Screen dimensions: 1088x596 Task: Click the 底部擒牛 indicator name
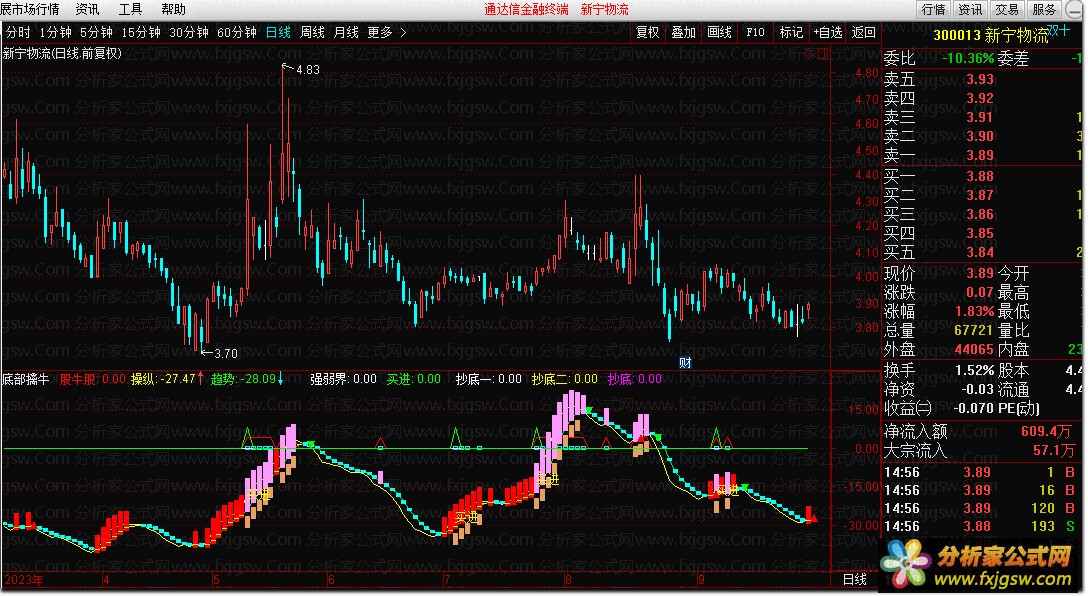point(26,379)
